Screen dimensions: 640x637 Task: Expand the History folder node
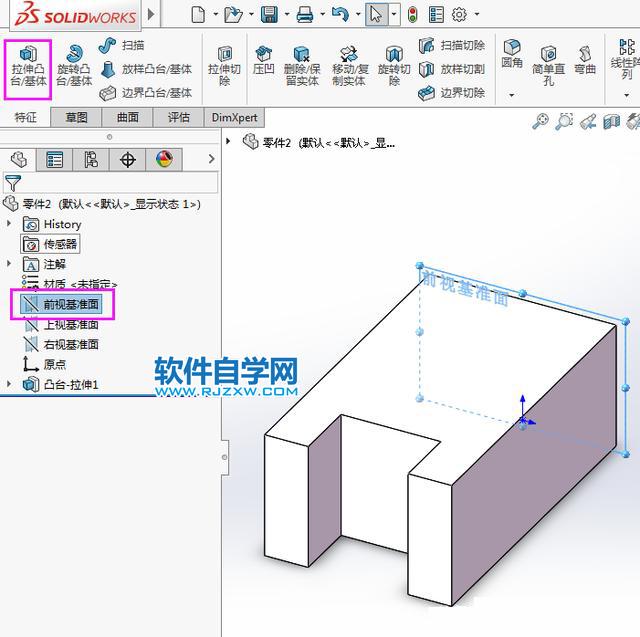(x=9, y=224)
